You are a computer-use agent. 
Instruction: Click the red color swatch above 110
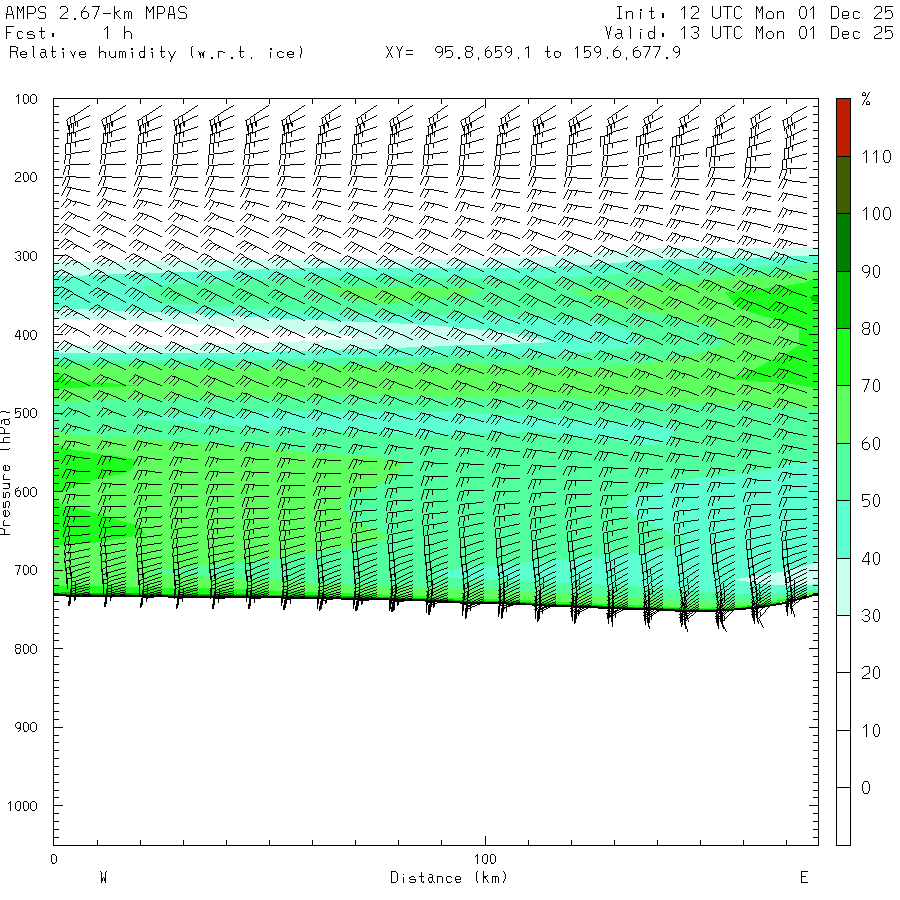tap(843, 127)
